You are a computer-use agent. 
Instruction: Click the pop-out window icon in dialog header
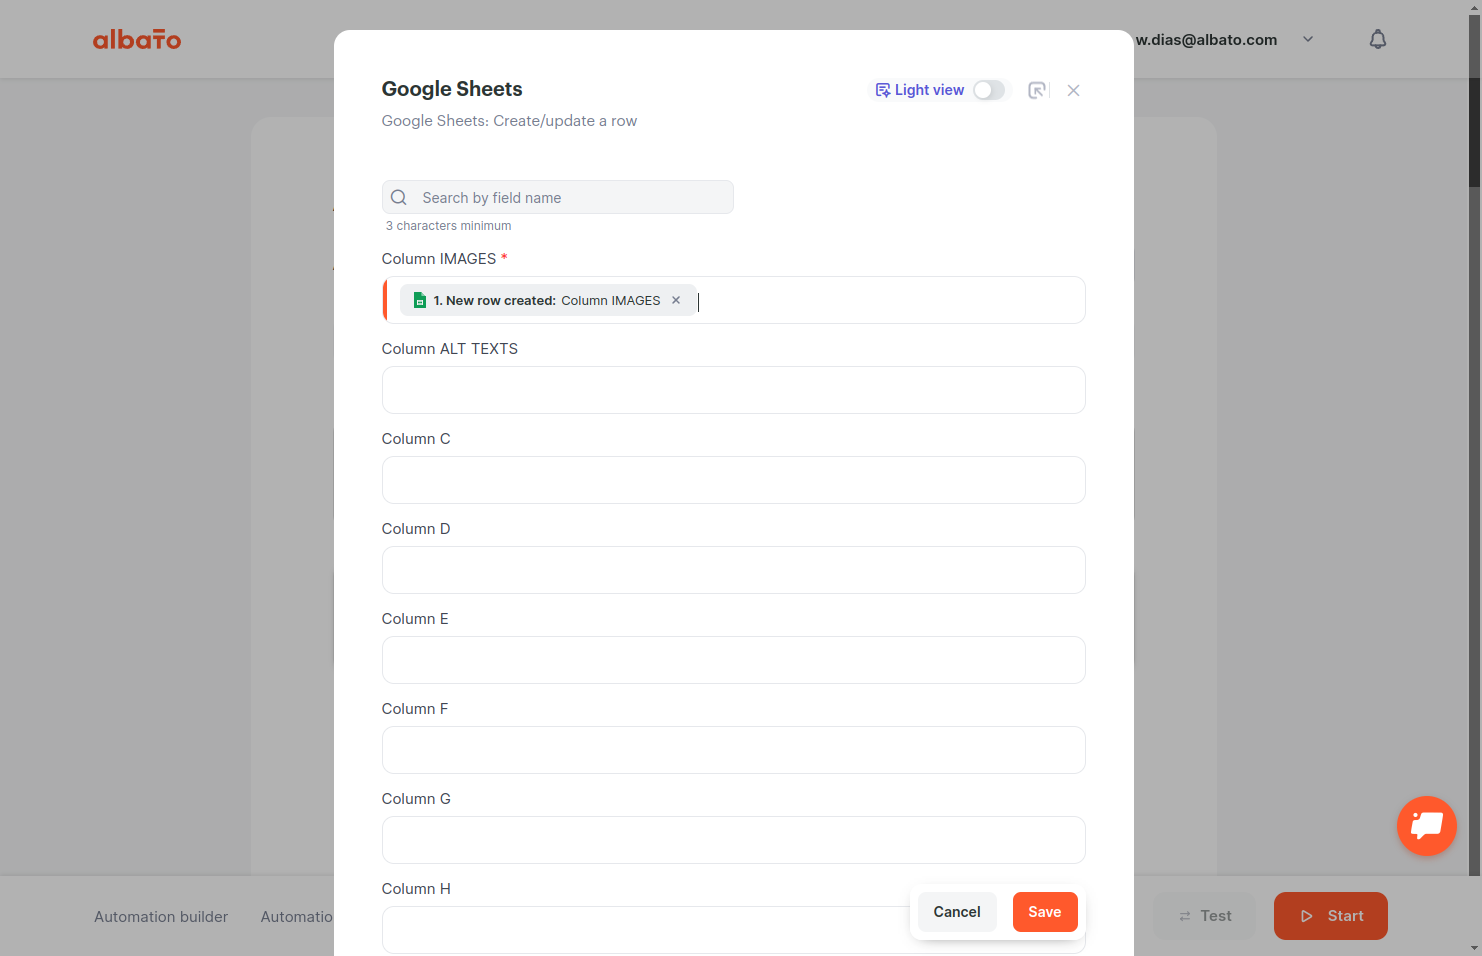point(1038,90)
